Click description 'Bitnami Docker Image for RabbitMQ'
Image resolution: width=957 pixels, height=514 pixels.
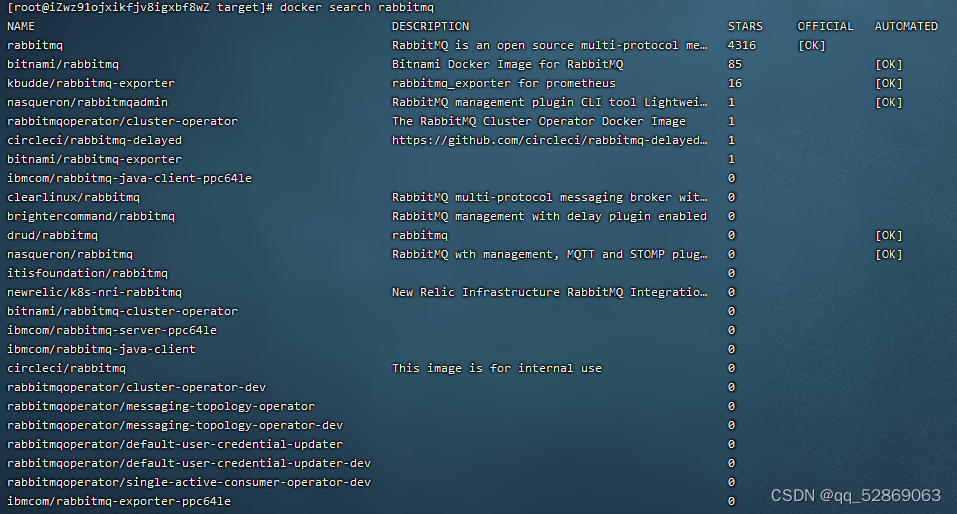click(508, 64)
